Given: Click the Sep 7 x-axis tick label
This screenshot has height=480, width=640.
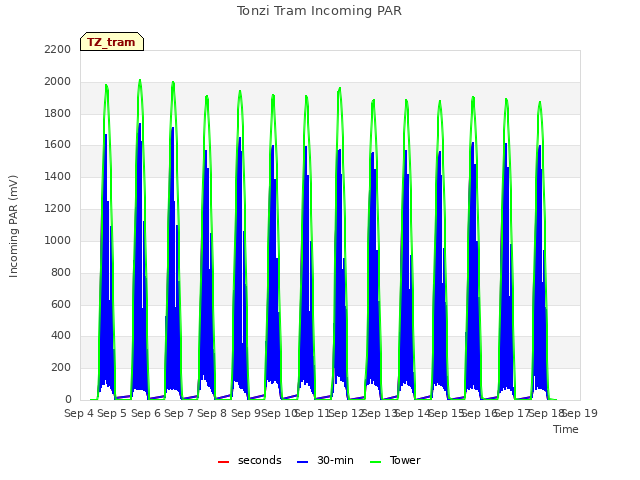Looking at the screenshot, I should tap(179, 413).
